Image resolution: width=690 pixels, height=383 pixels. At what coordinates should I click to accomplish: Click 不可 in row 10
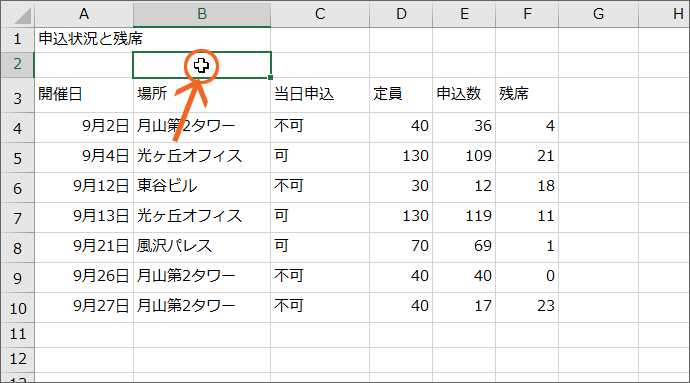(320, 307)
